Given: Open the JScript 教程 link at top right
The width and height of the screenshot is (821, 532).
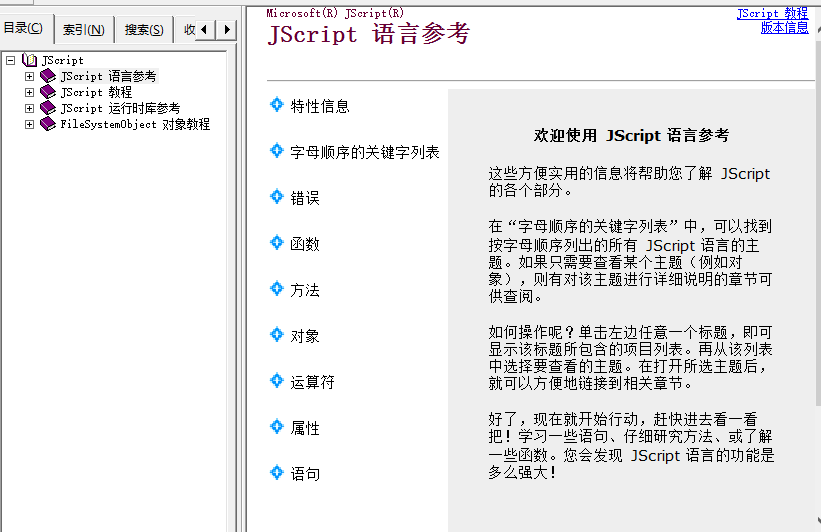Looking at the screenshot, I should (772, 14).
